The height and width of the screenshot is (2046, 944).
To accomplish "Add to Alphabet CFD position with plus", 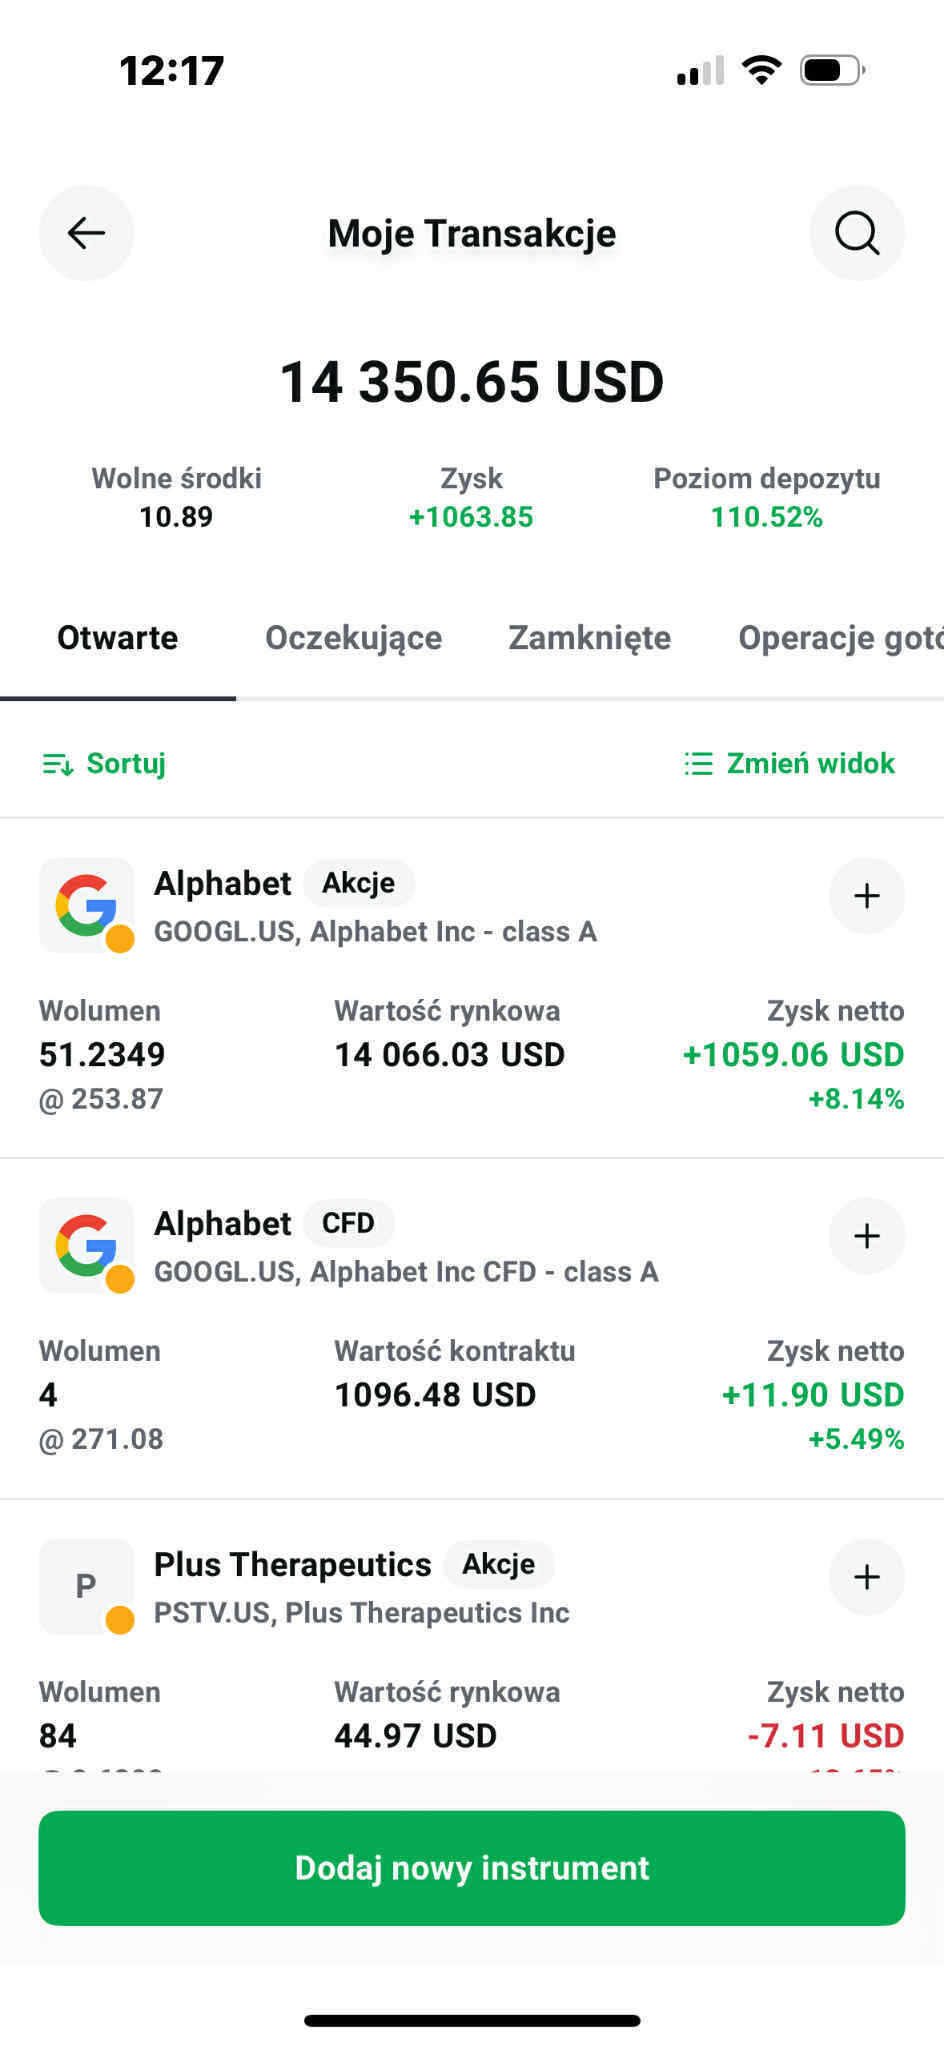I will click(867, 1236).
